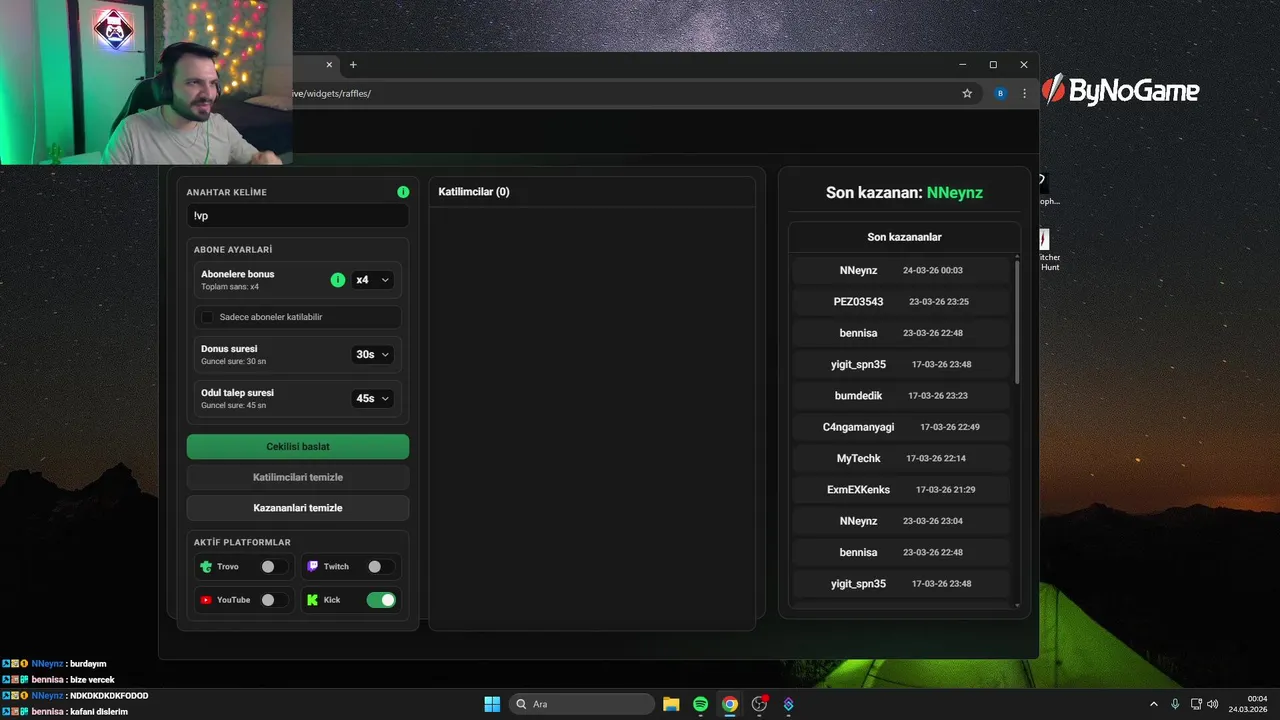The height and width of the screenshot is (720, 1280).
Task: Open the Windows Start menu
Action: [492, 704]
